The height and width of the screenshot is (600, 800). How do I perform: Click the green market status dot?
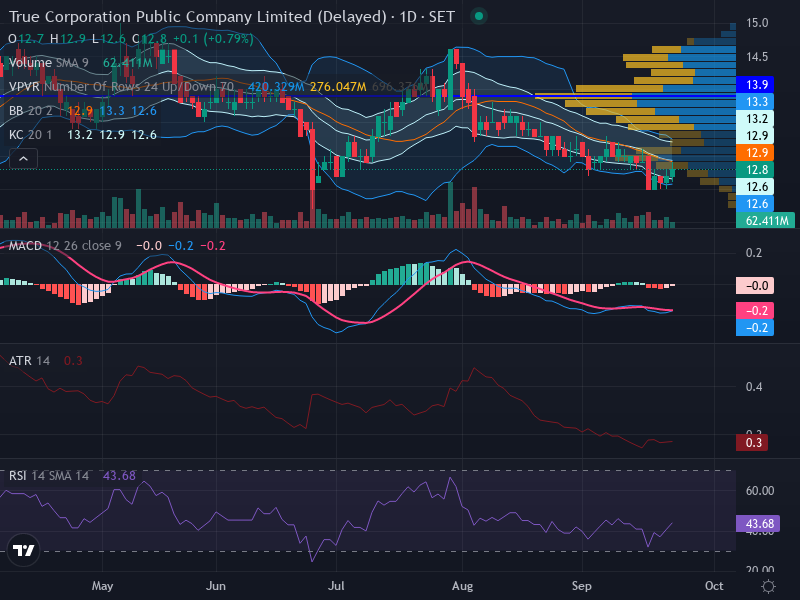[x=479, y=16]
